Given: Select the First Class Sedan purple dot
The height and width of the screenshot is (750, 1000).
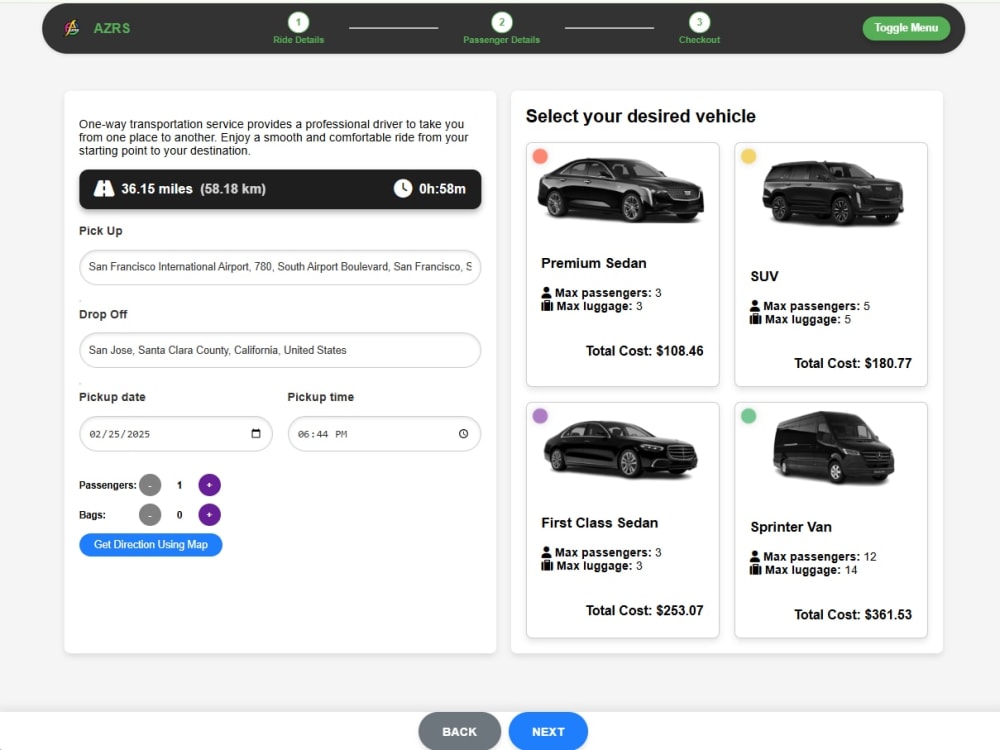Looking at the screenshot, I should tap(540, 416).
